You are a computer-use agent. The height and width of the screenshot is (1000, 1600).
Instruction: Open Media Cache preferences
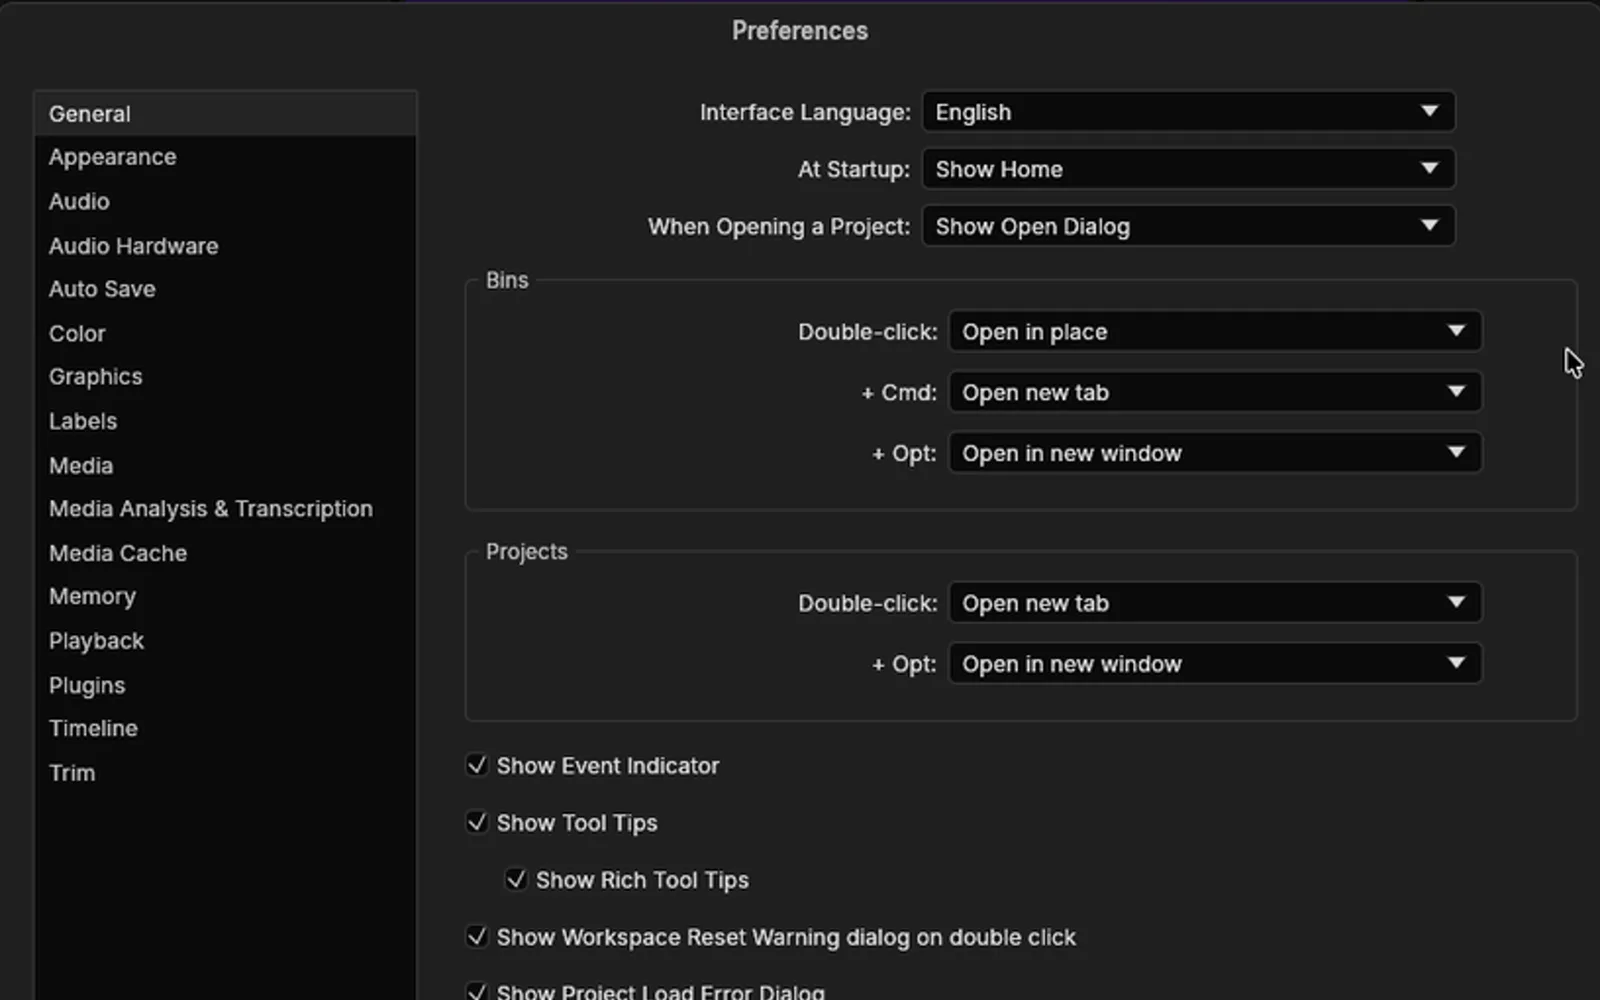[x=225, y=553]
